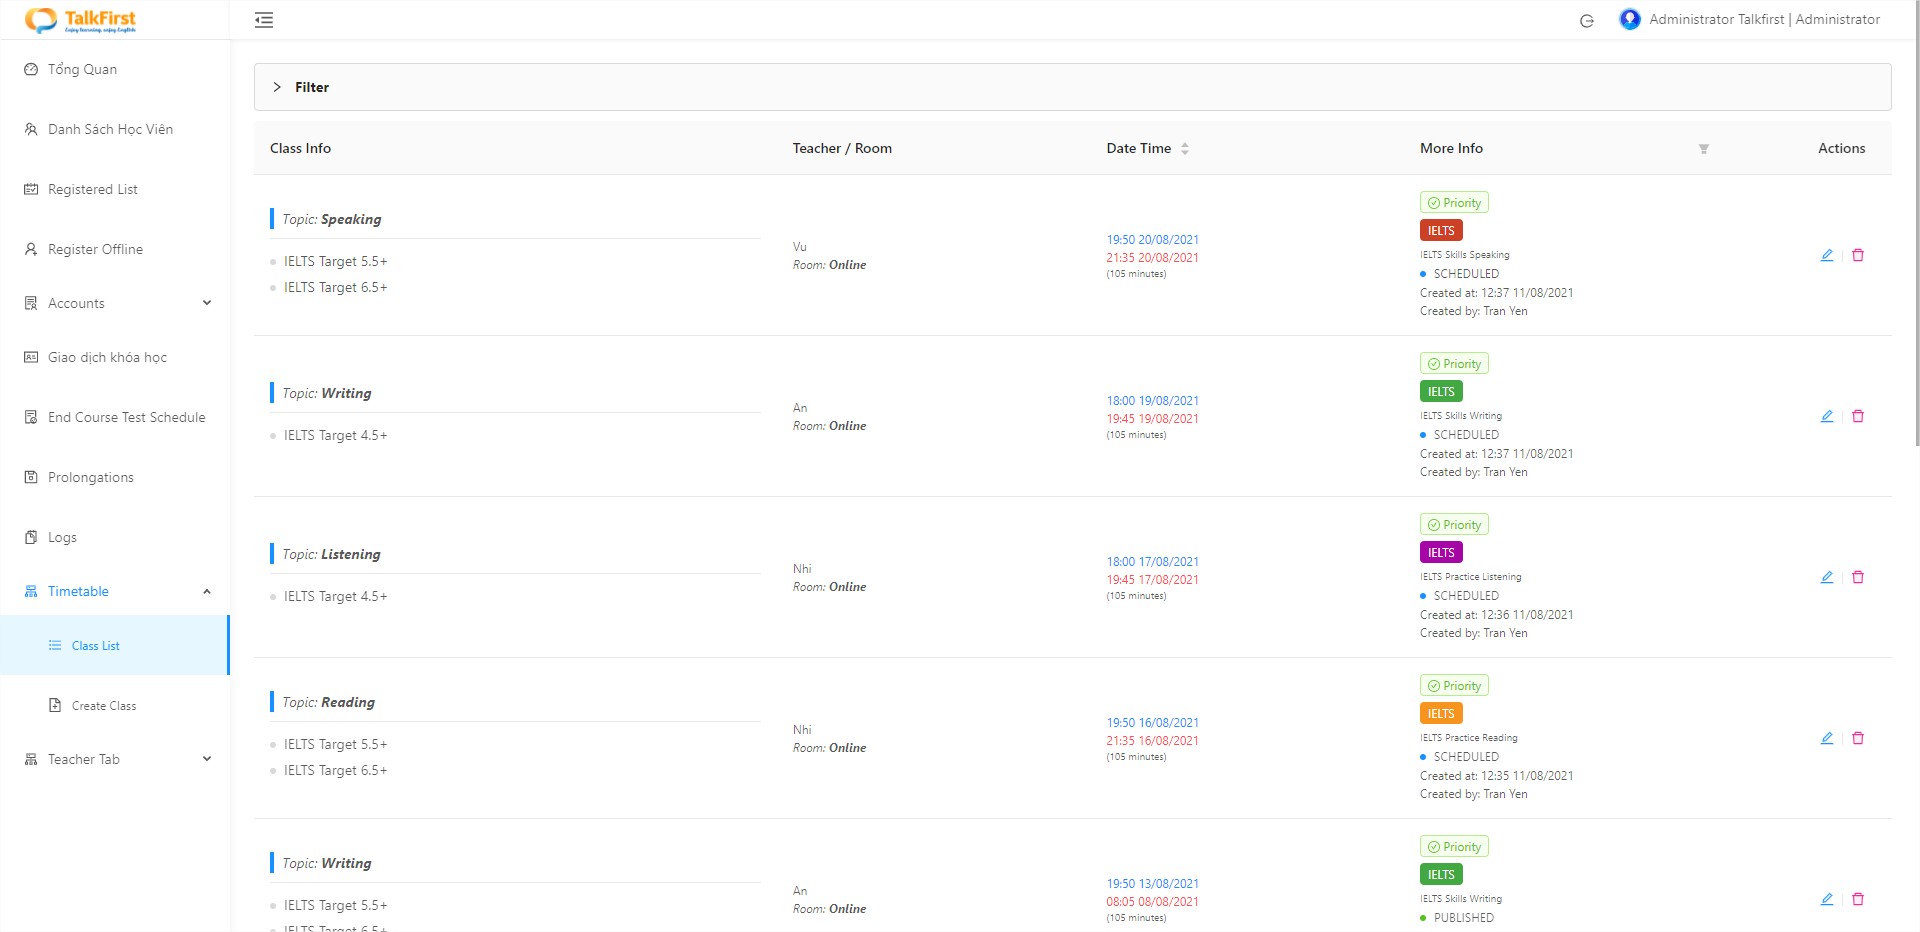Image resolution: width=1920 pixels, height=932 pixels.
Task: Open Class List submenu item
Action: (114, 645)
